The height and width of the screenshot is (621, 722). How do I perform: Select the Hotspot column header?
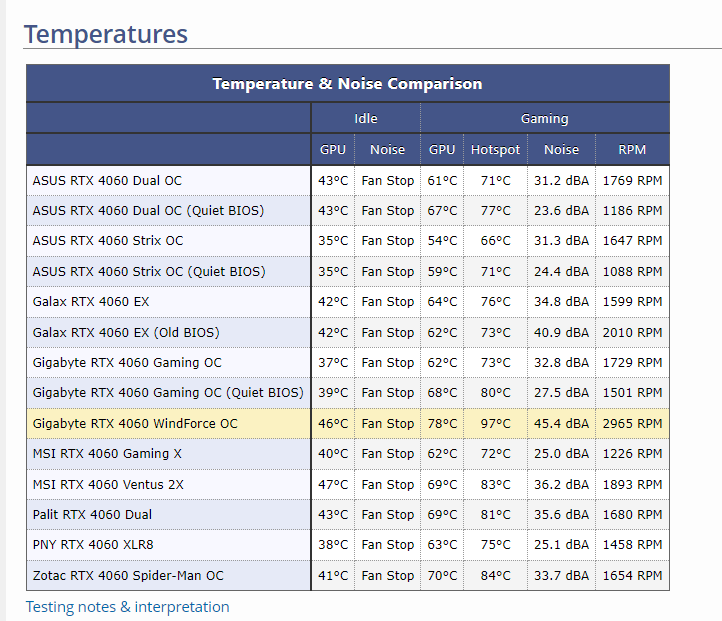coord(495,150)
